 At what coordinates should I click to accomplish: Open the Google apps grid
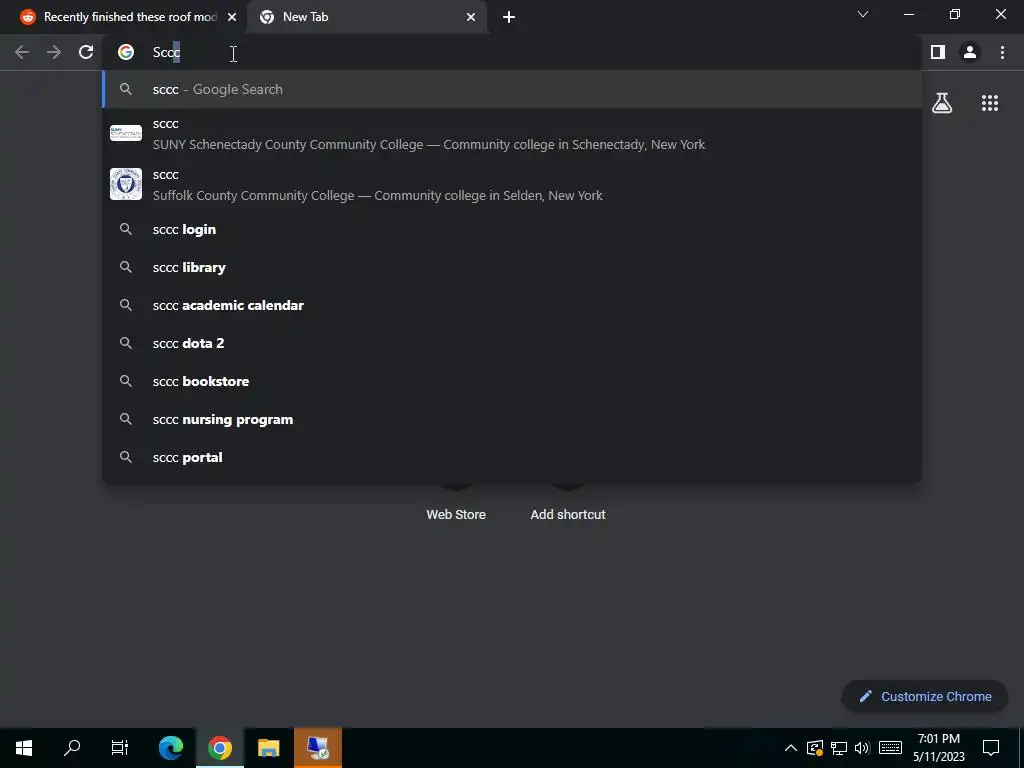pos(990,103)
